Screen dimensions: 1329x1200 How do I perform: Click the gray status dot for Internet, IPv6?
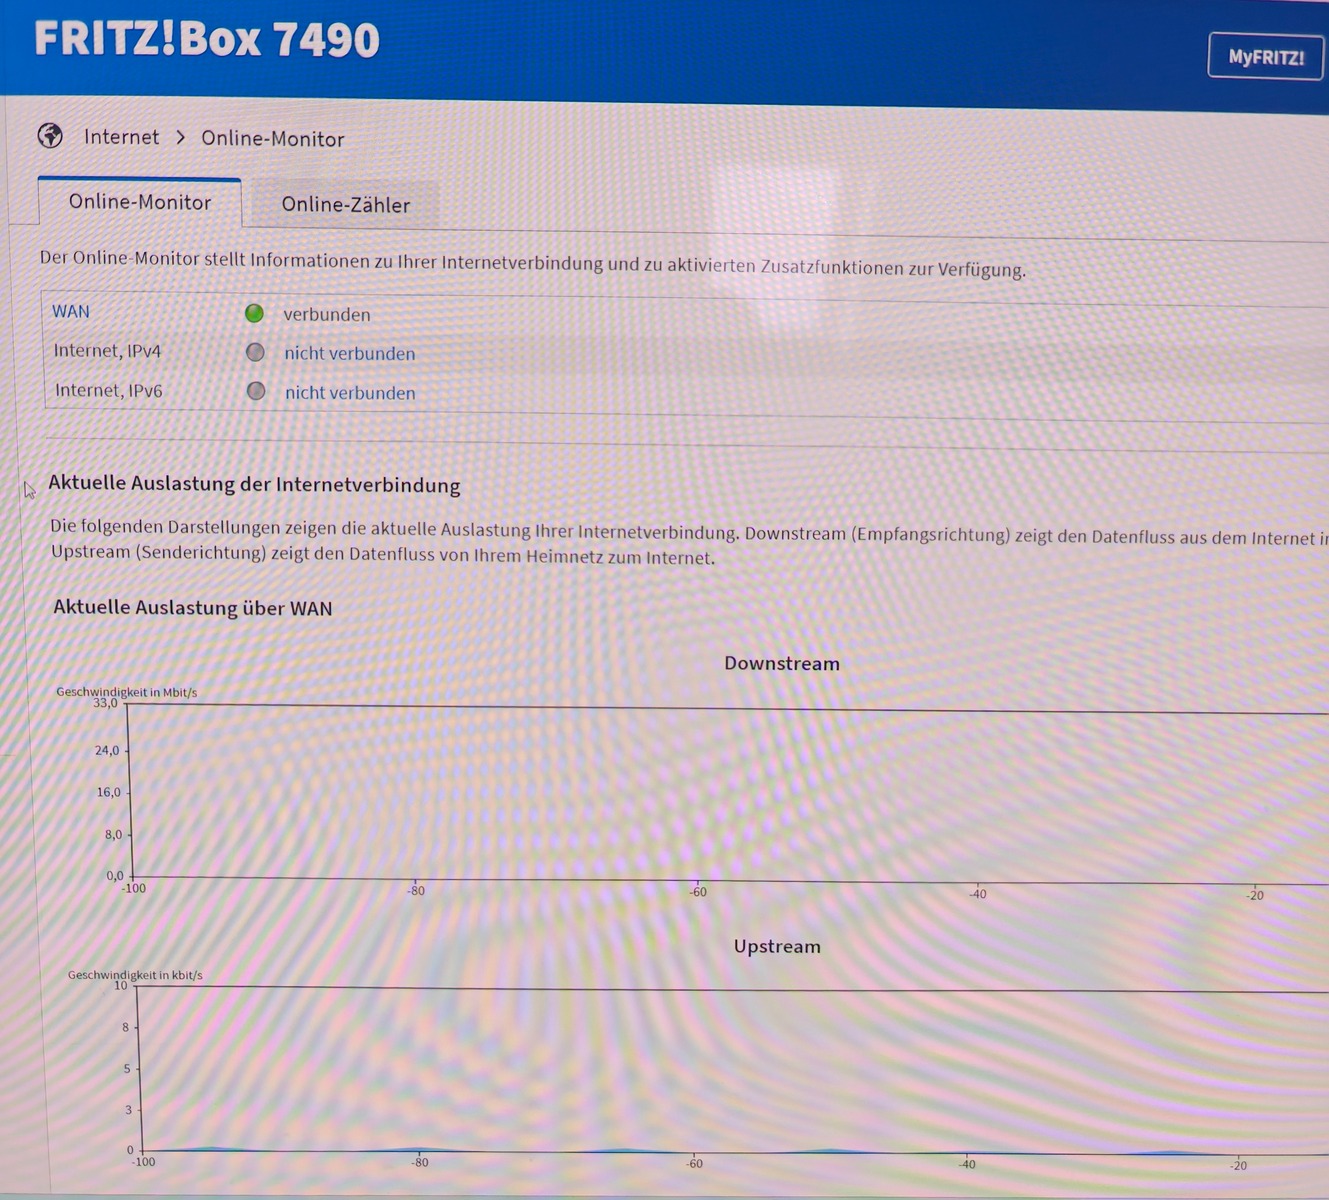point(256,391)
